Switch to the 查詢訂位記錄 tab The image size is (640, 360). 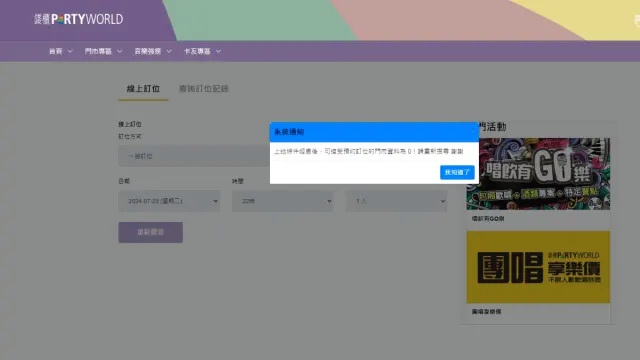[x=204, y=89]
